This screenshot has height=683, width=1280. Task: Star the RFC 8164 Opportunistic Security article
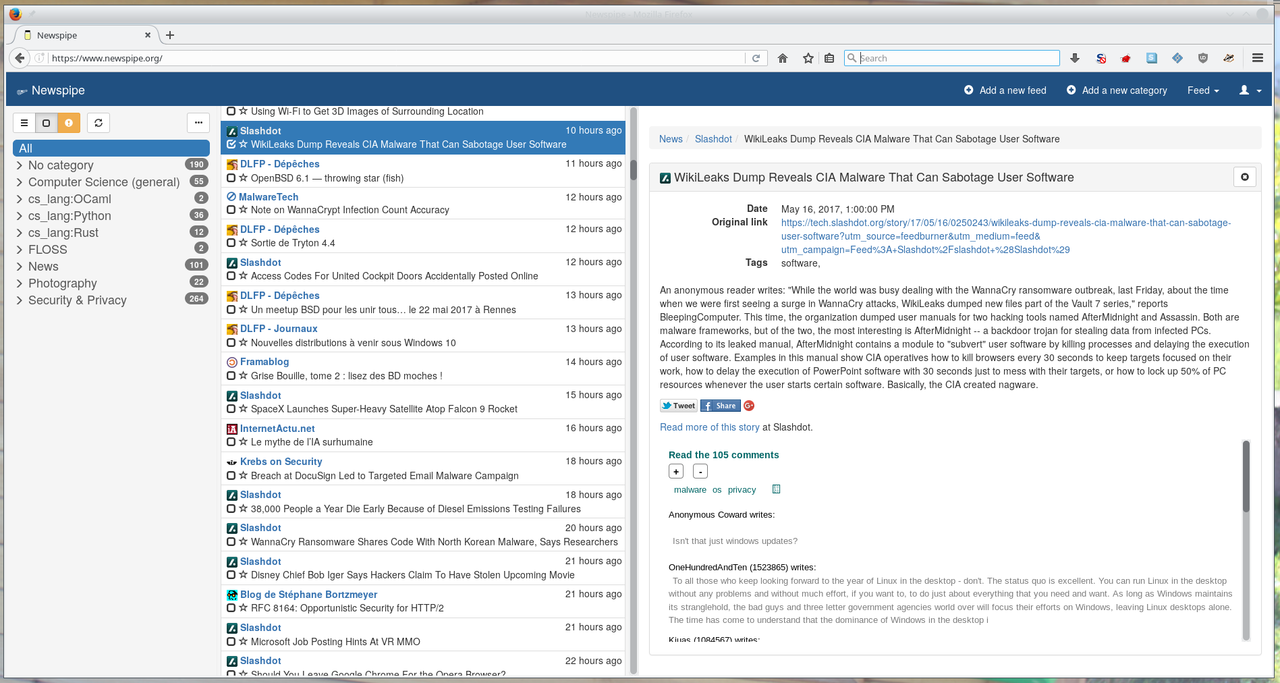(x=243, y=608)
